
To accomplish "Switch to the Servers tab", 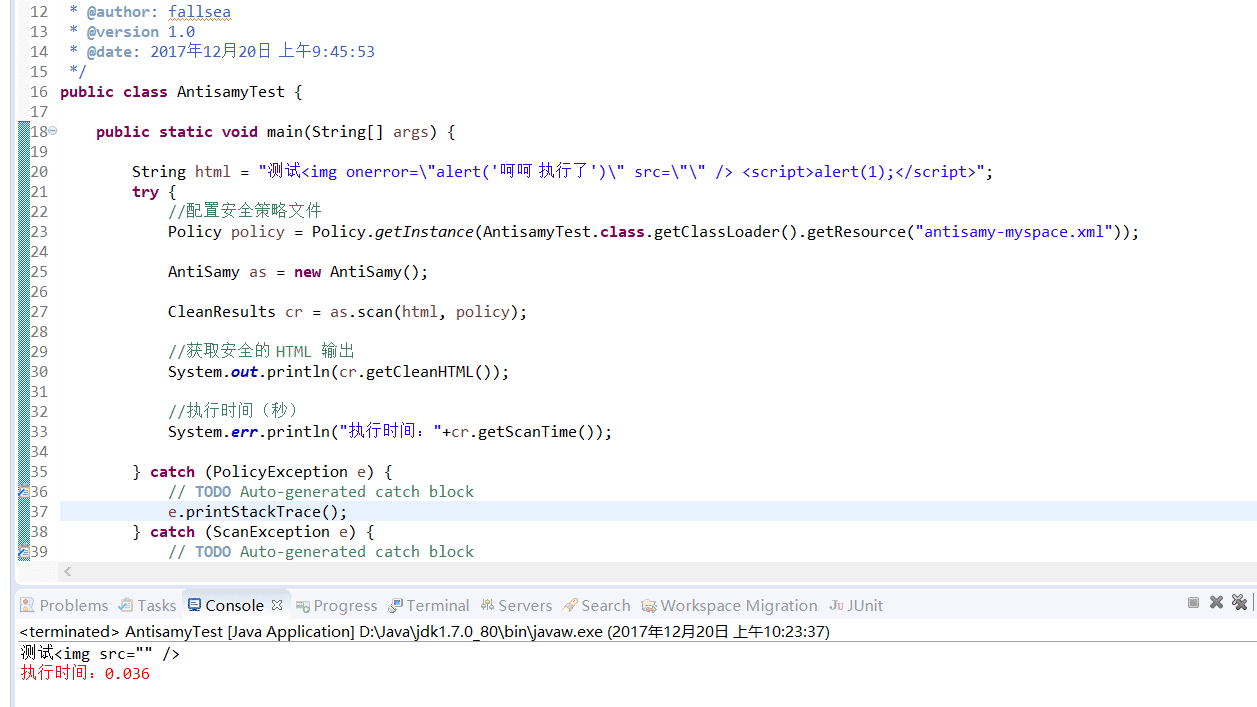I will click(516, 605).
